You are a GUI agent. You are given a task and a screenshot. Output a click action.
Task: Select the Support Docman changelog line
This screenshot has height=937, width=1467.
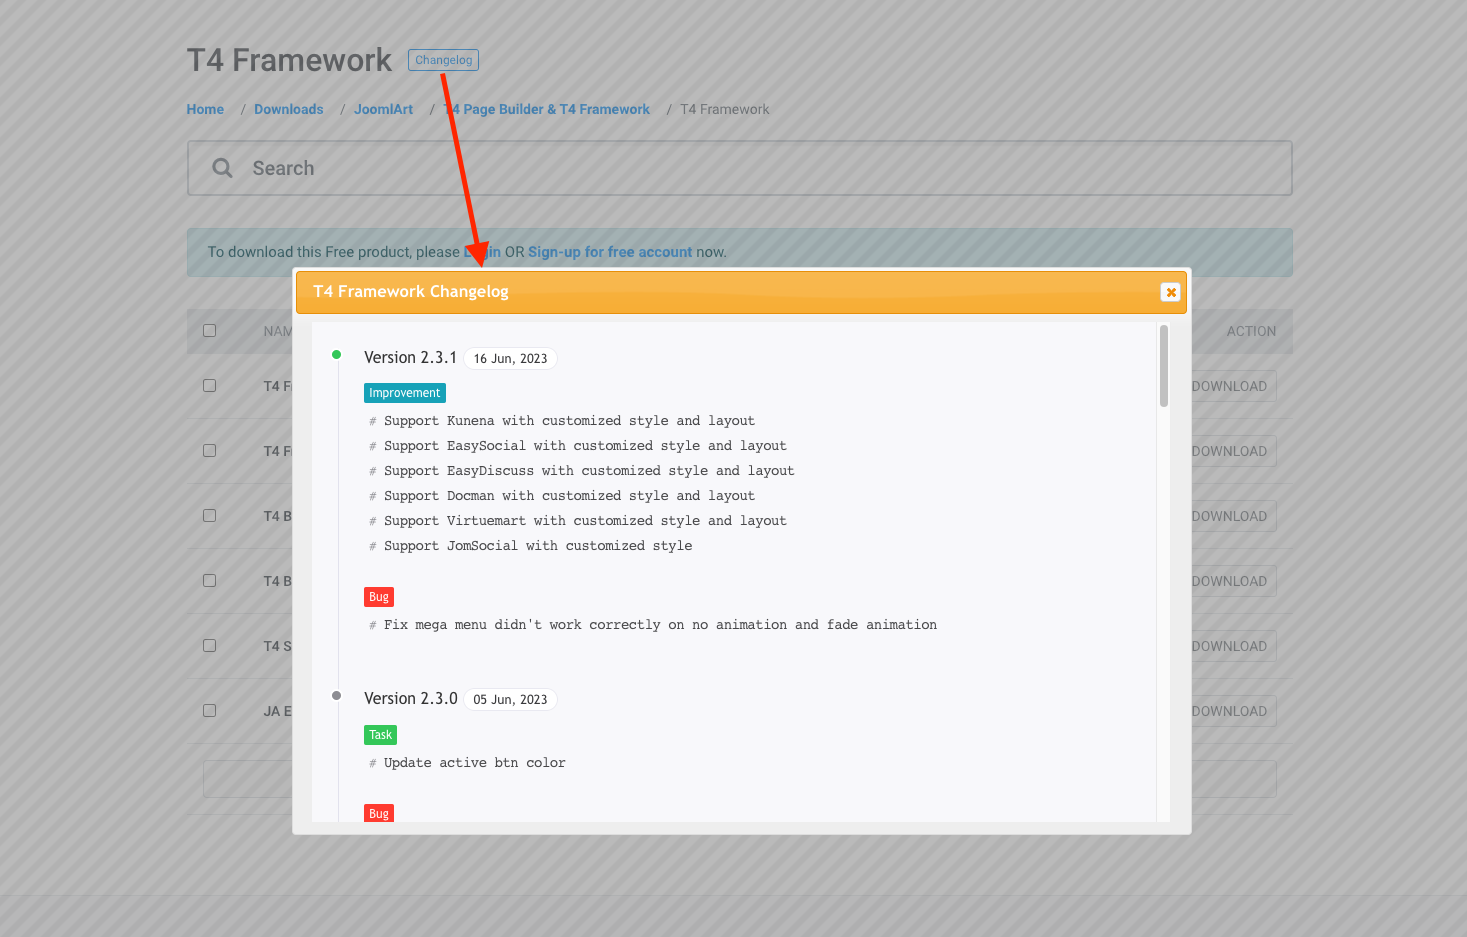pos(569,496)
